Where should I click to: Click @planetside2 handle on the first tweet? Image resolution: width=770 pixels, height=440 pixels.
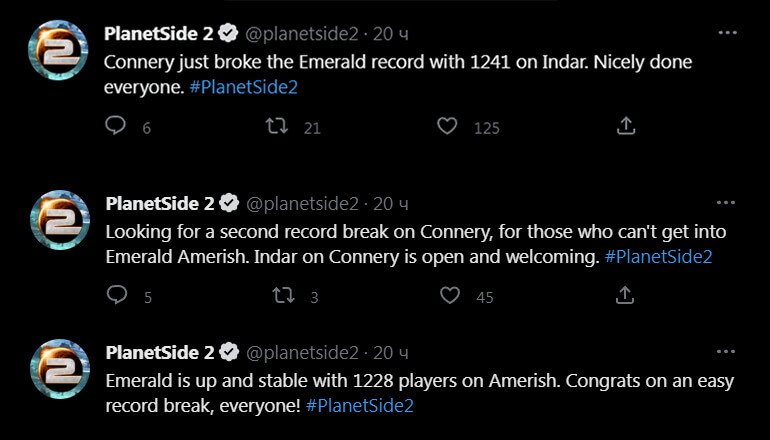[x=302, y=34]
